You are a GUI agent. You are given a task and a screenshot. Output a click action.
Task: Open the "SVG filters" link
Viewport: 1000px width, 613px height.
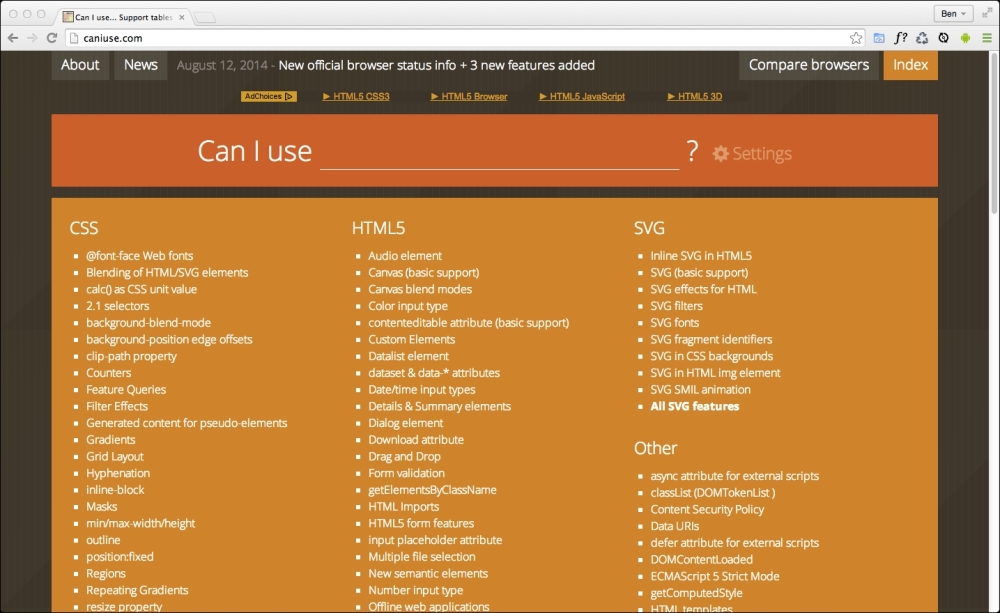(676, 305)
